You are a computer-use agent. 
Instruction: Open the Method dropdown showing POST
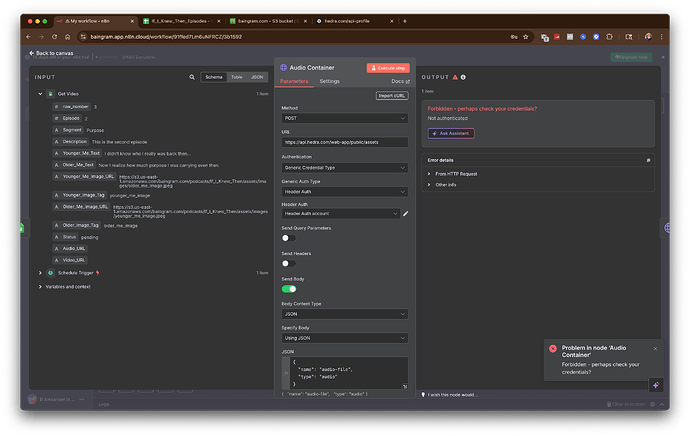click(345, 118)
